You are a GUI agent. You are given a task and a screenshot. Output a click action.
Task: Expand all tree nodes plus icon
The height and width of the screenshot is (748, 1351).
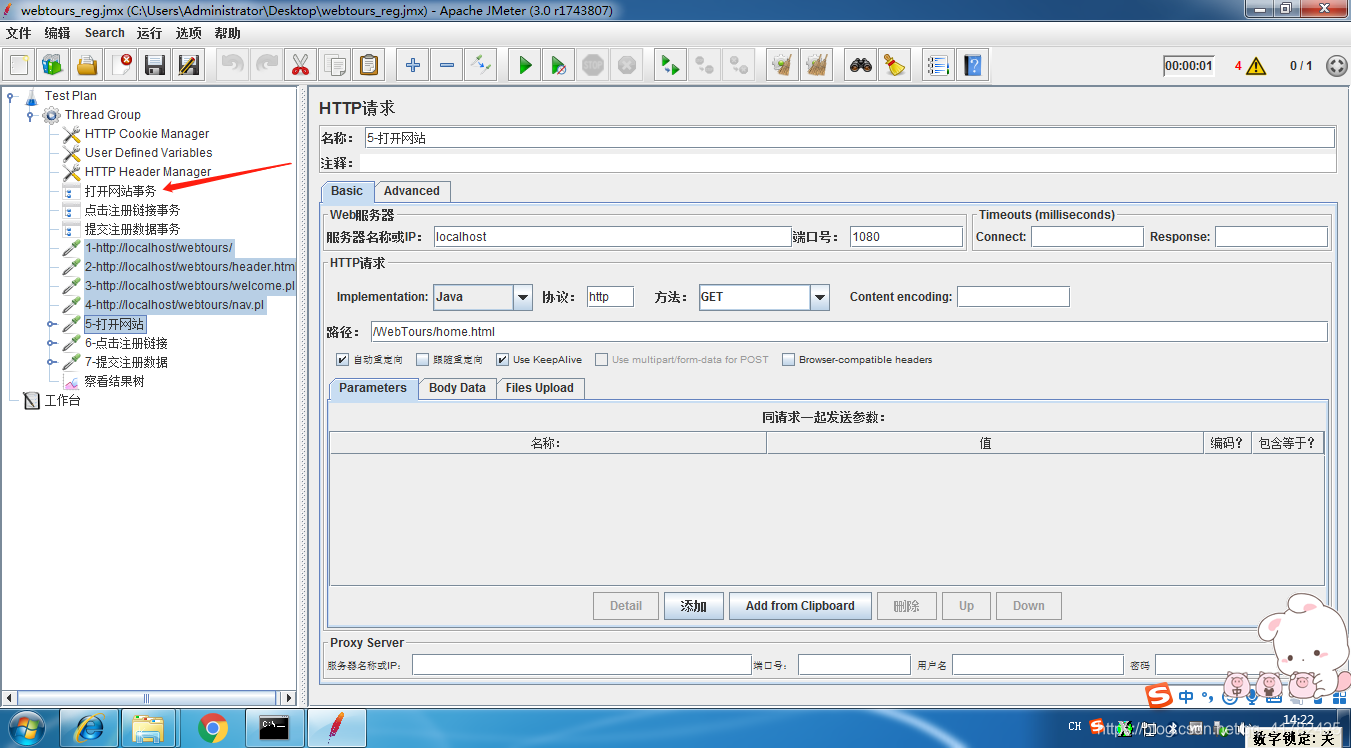click(x=412, y=66)
